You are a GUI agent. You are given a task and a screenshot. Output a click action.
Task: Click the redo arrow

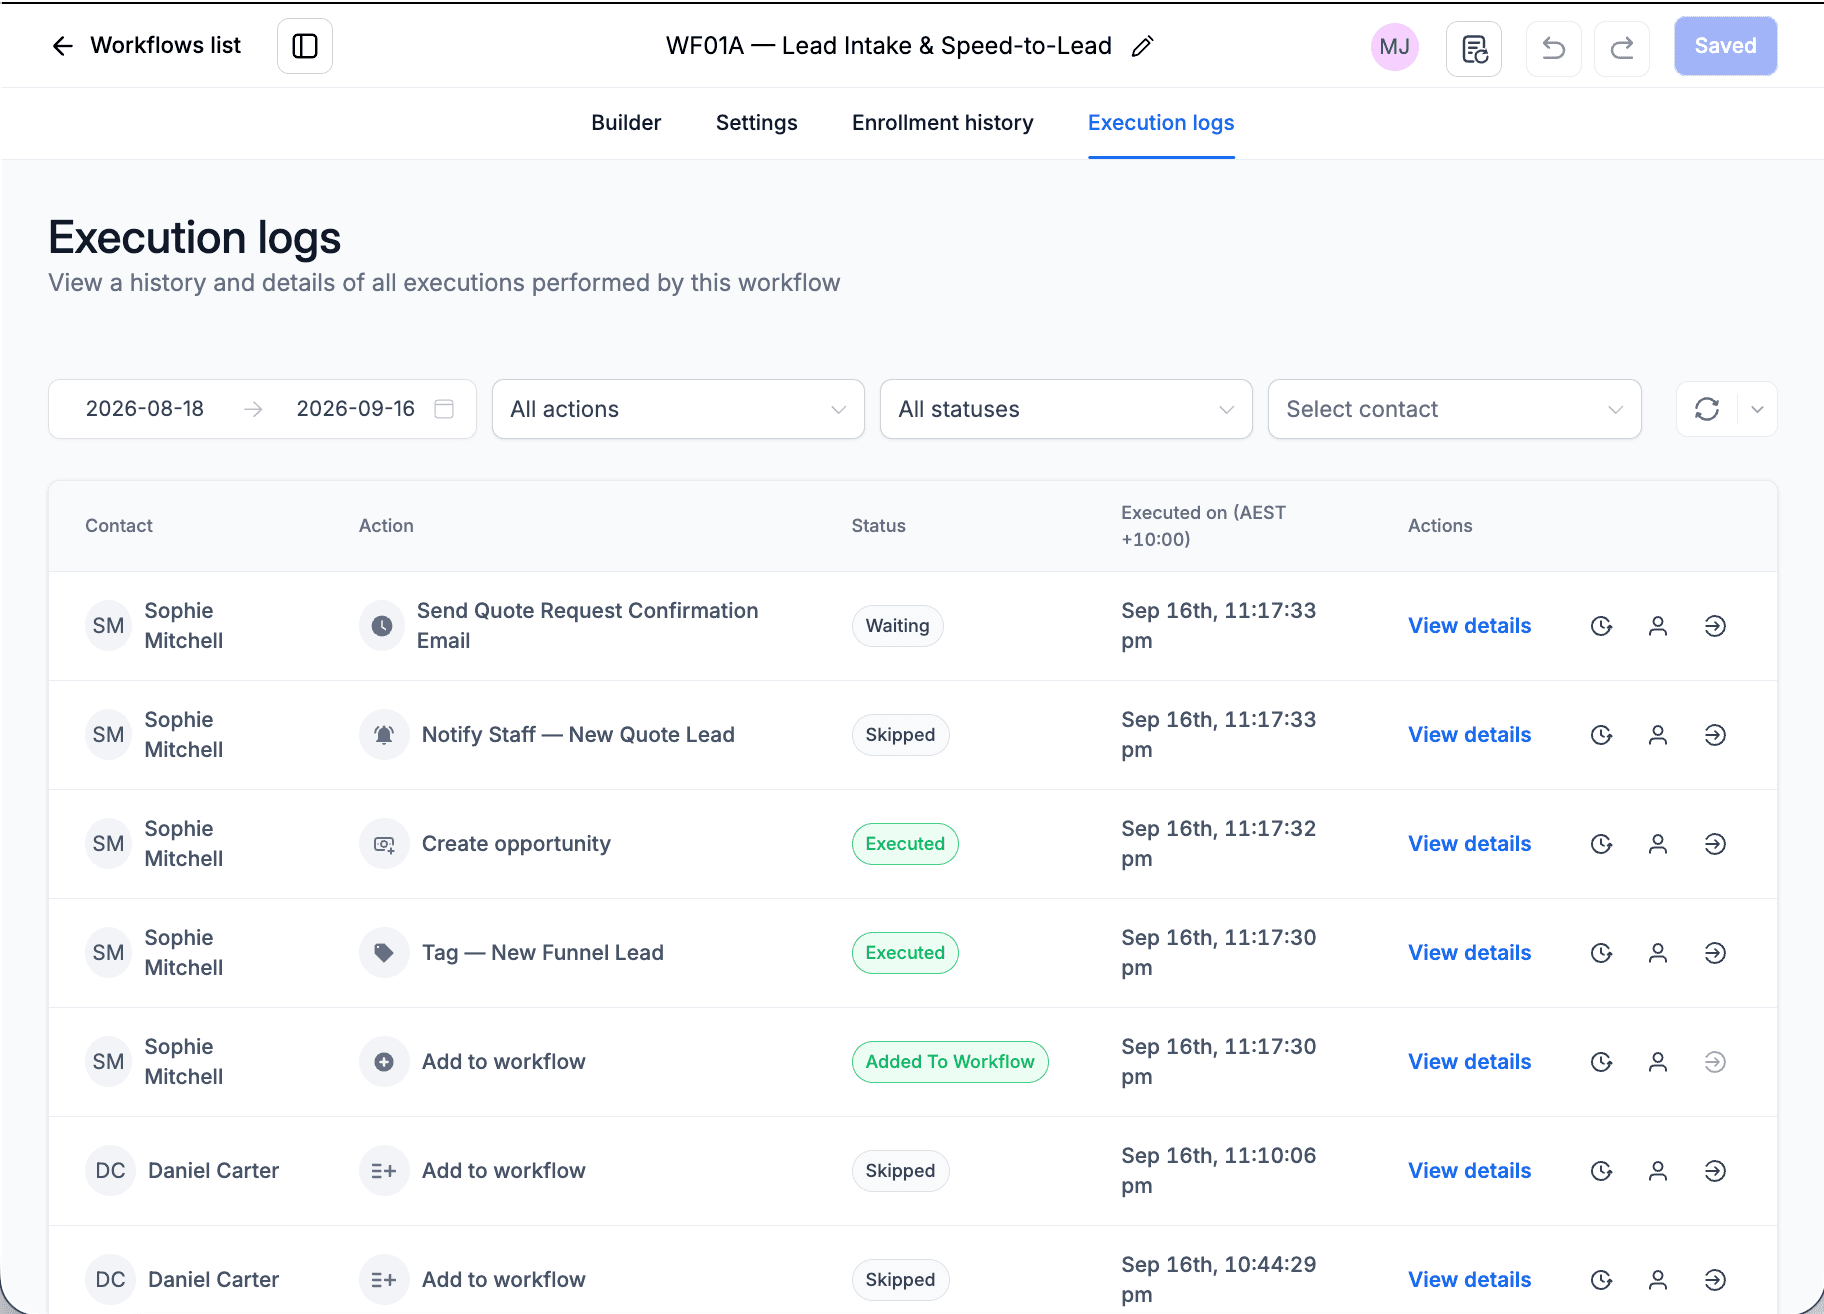click(x=1621, y=48)
